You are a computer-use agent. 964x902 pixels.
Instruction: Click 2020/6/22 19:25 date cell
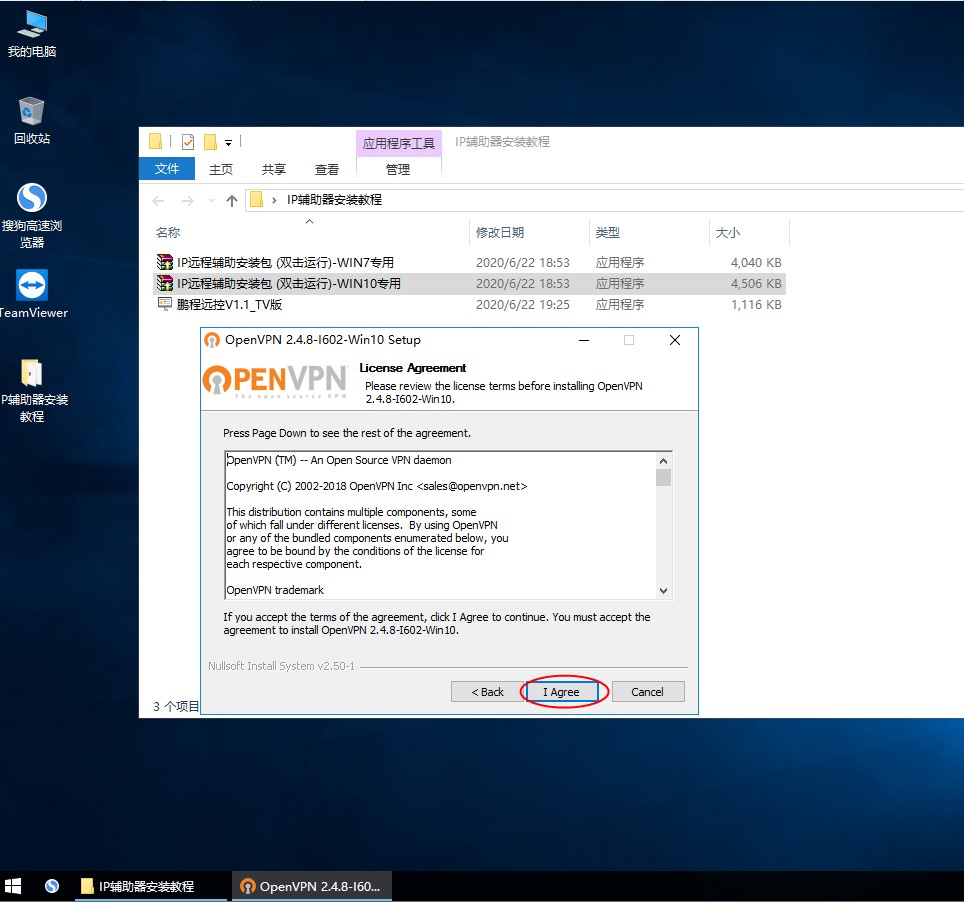[x=523, y=304]
